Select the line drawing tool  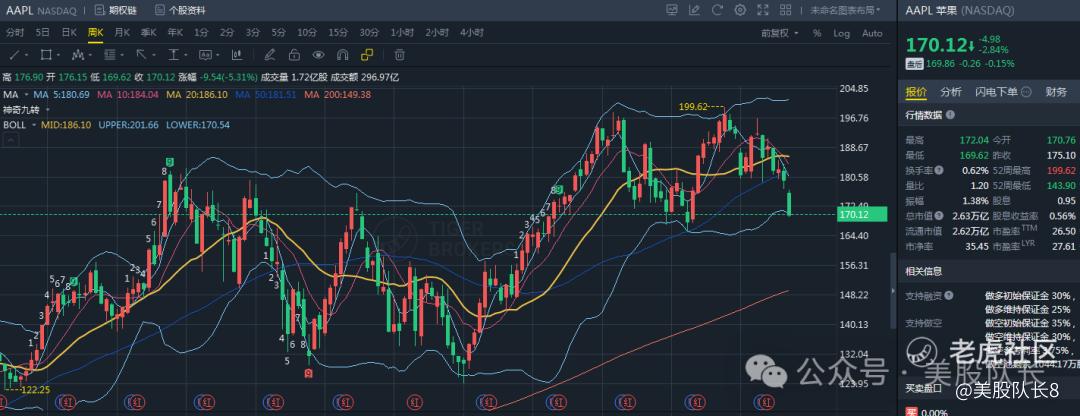[14, 54]
